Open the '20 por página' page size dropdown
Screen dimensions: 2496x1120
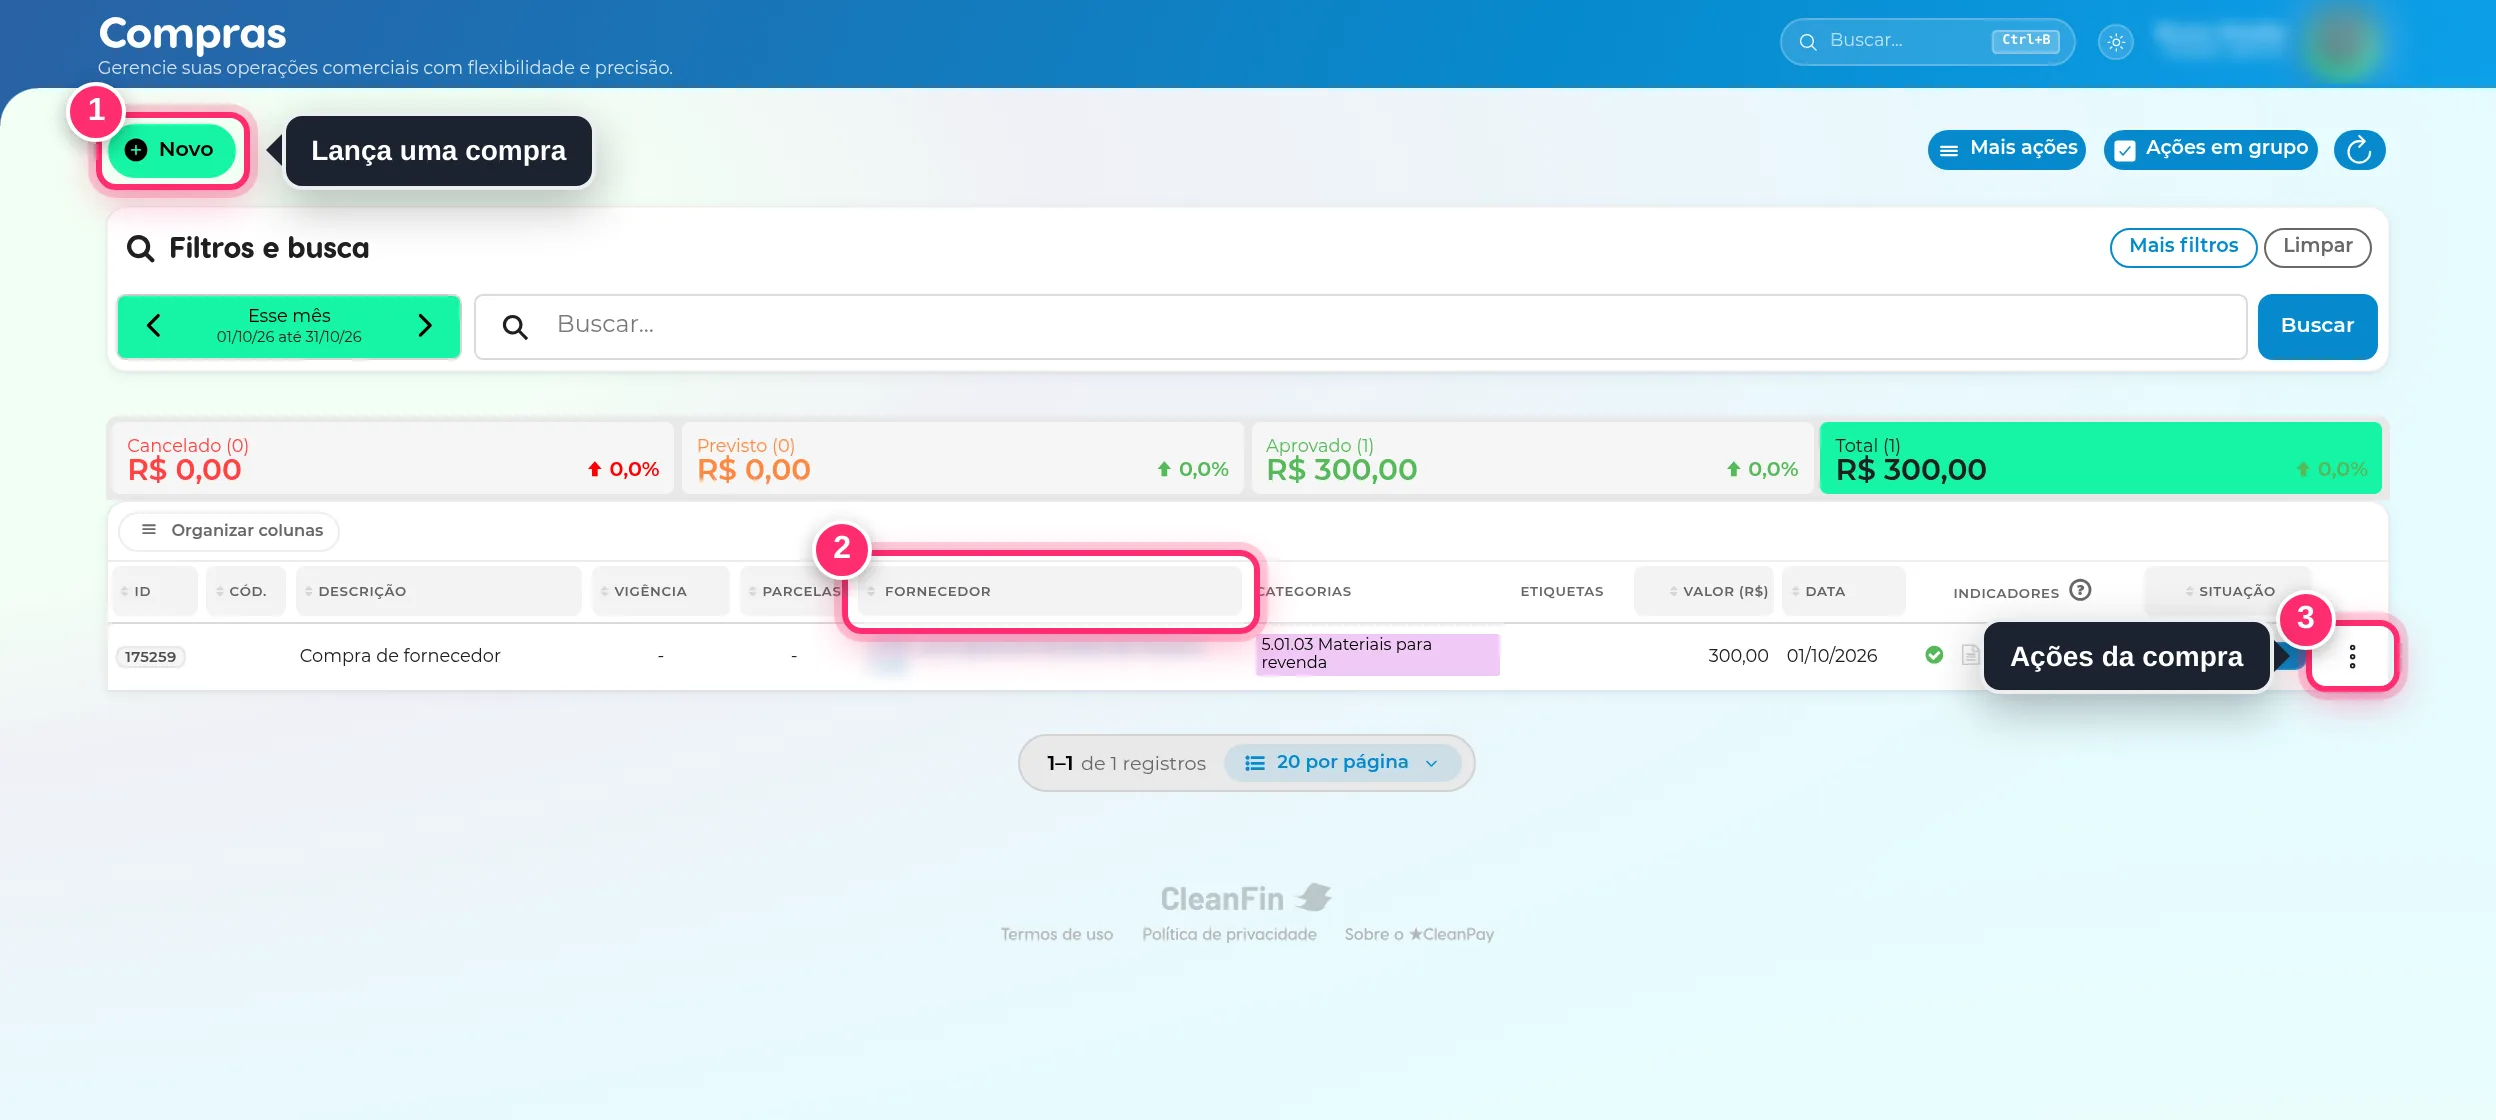pyautogui.click(x=1341, y=763)
